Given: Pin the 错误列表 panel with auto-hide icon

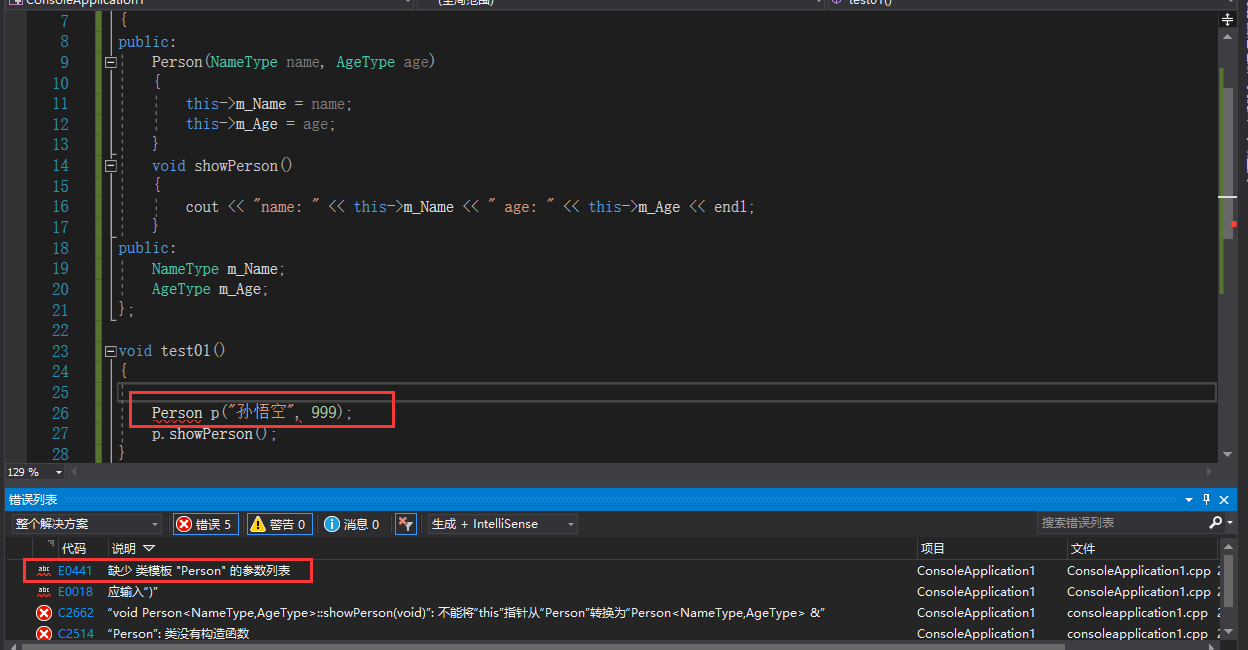Looking at the screenshot, I should [x=1207, y=499].
